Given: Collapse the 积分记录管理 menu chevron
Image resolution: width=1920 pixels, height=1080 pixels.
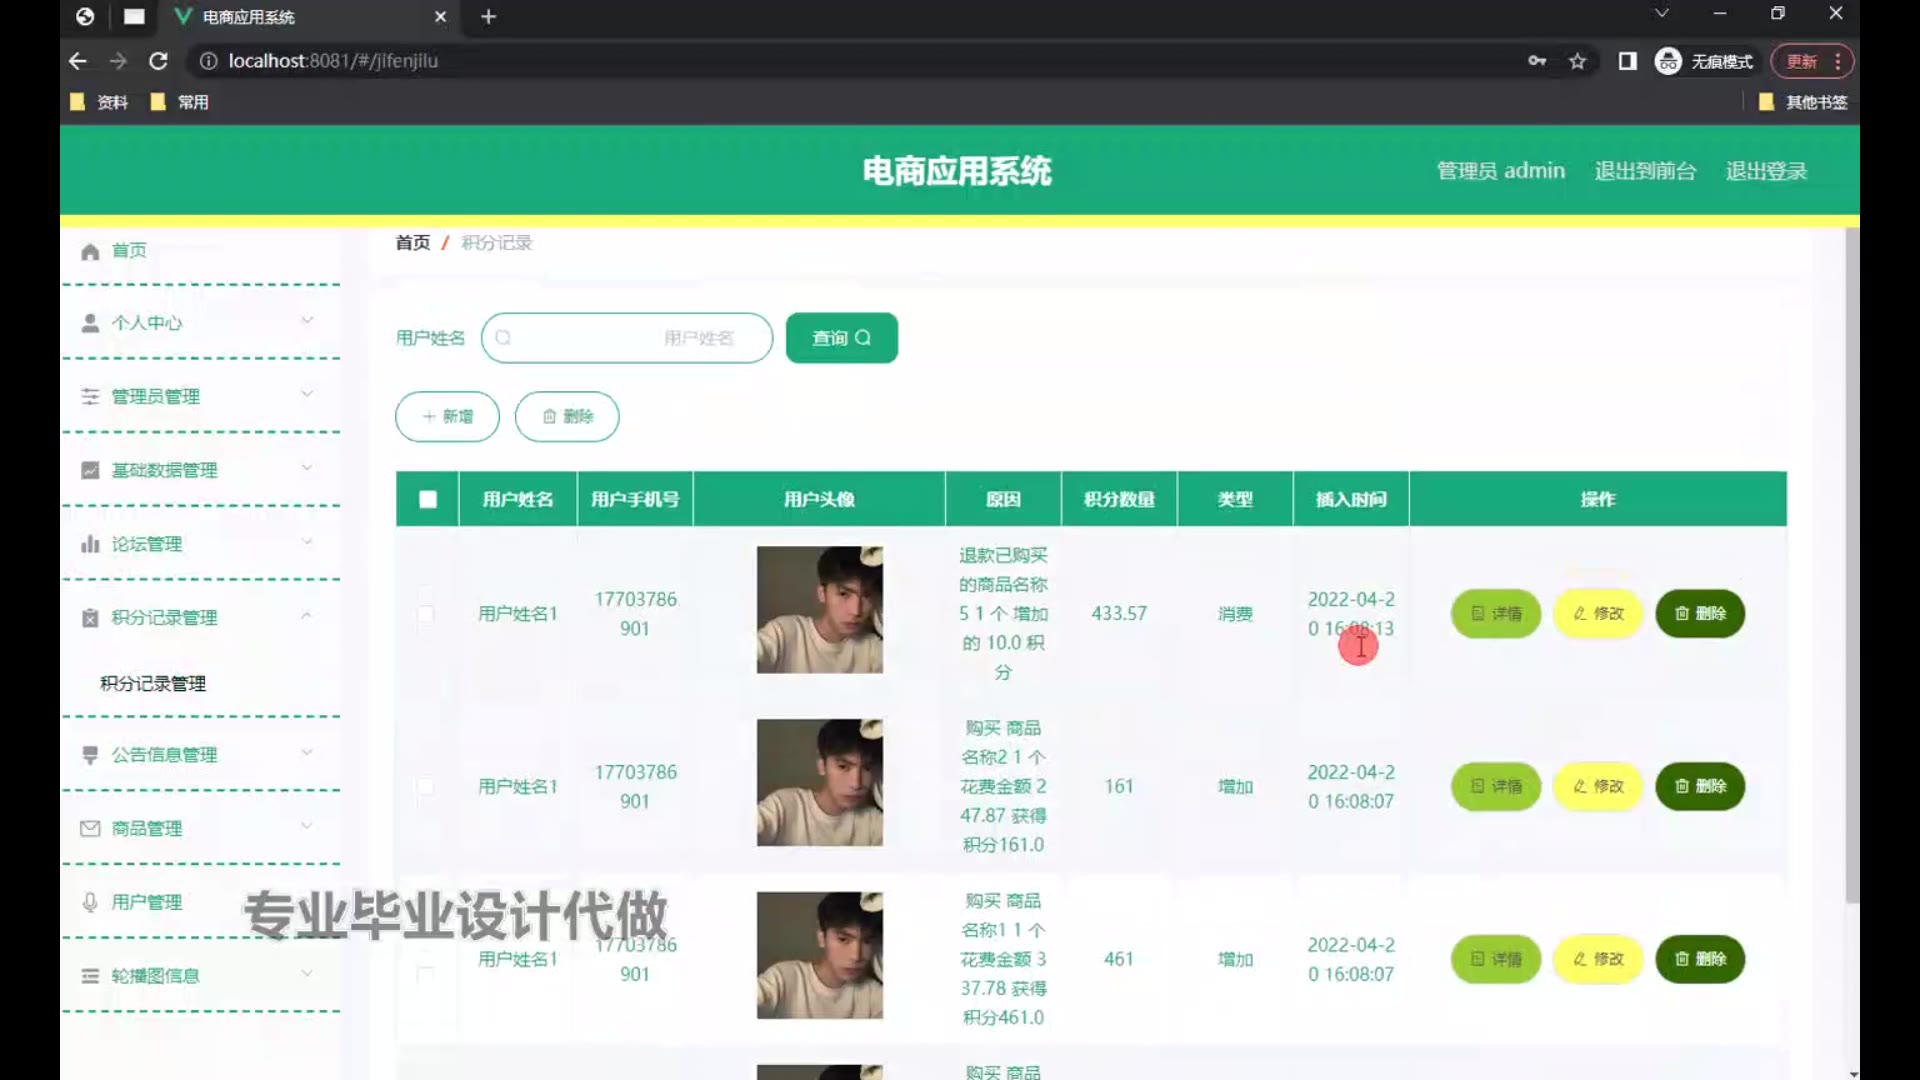Looking at the screenshot, I should [x=307, y=616].
